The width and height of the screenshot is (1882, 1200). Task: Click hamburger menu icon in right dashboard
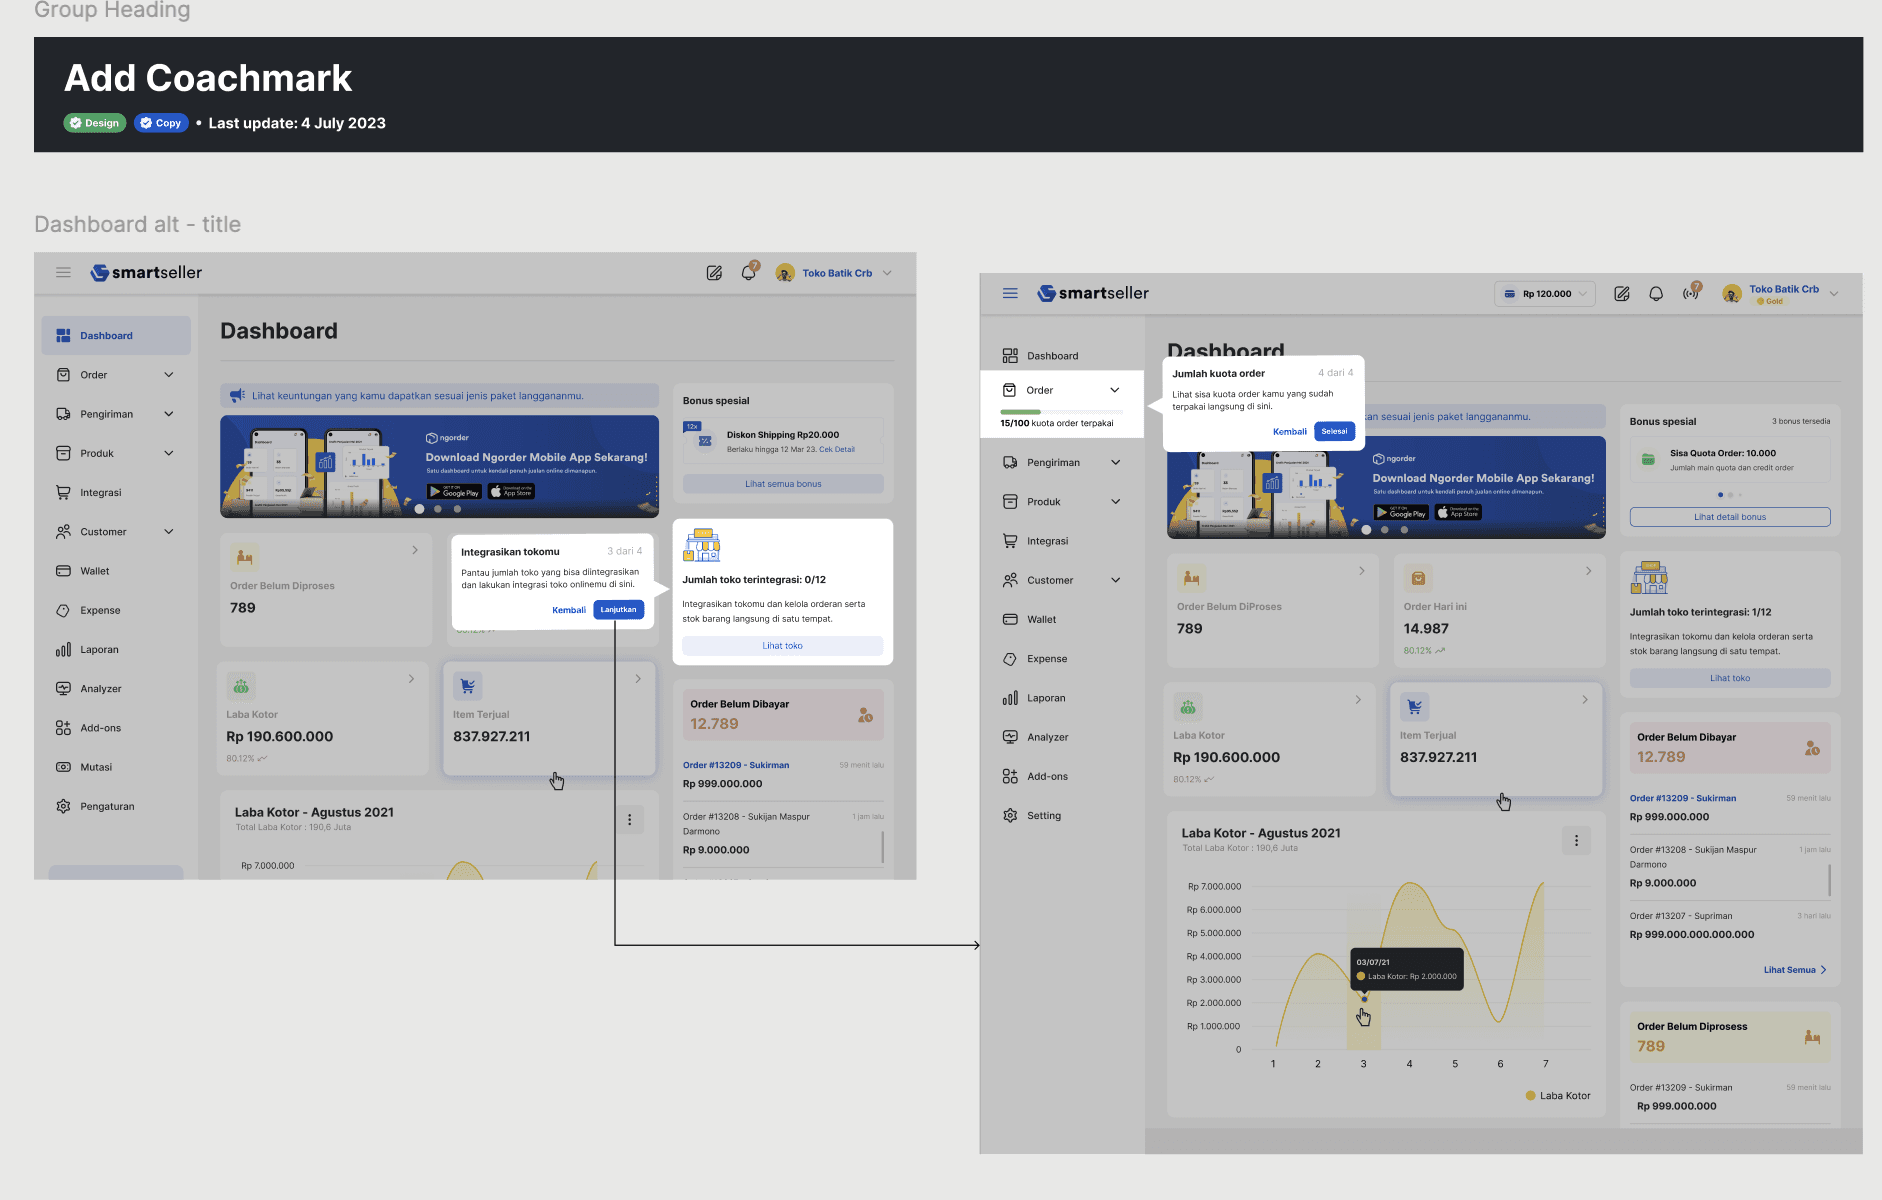pyautogui.click(x=1010, y=293)
